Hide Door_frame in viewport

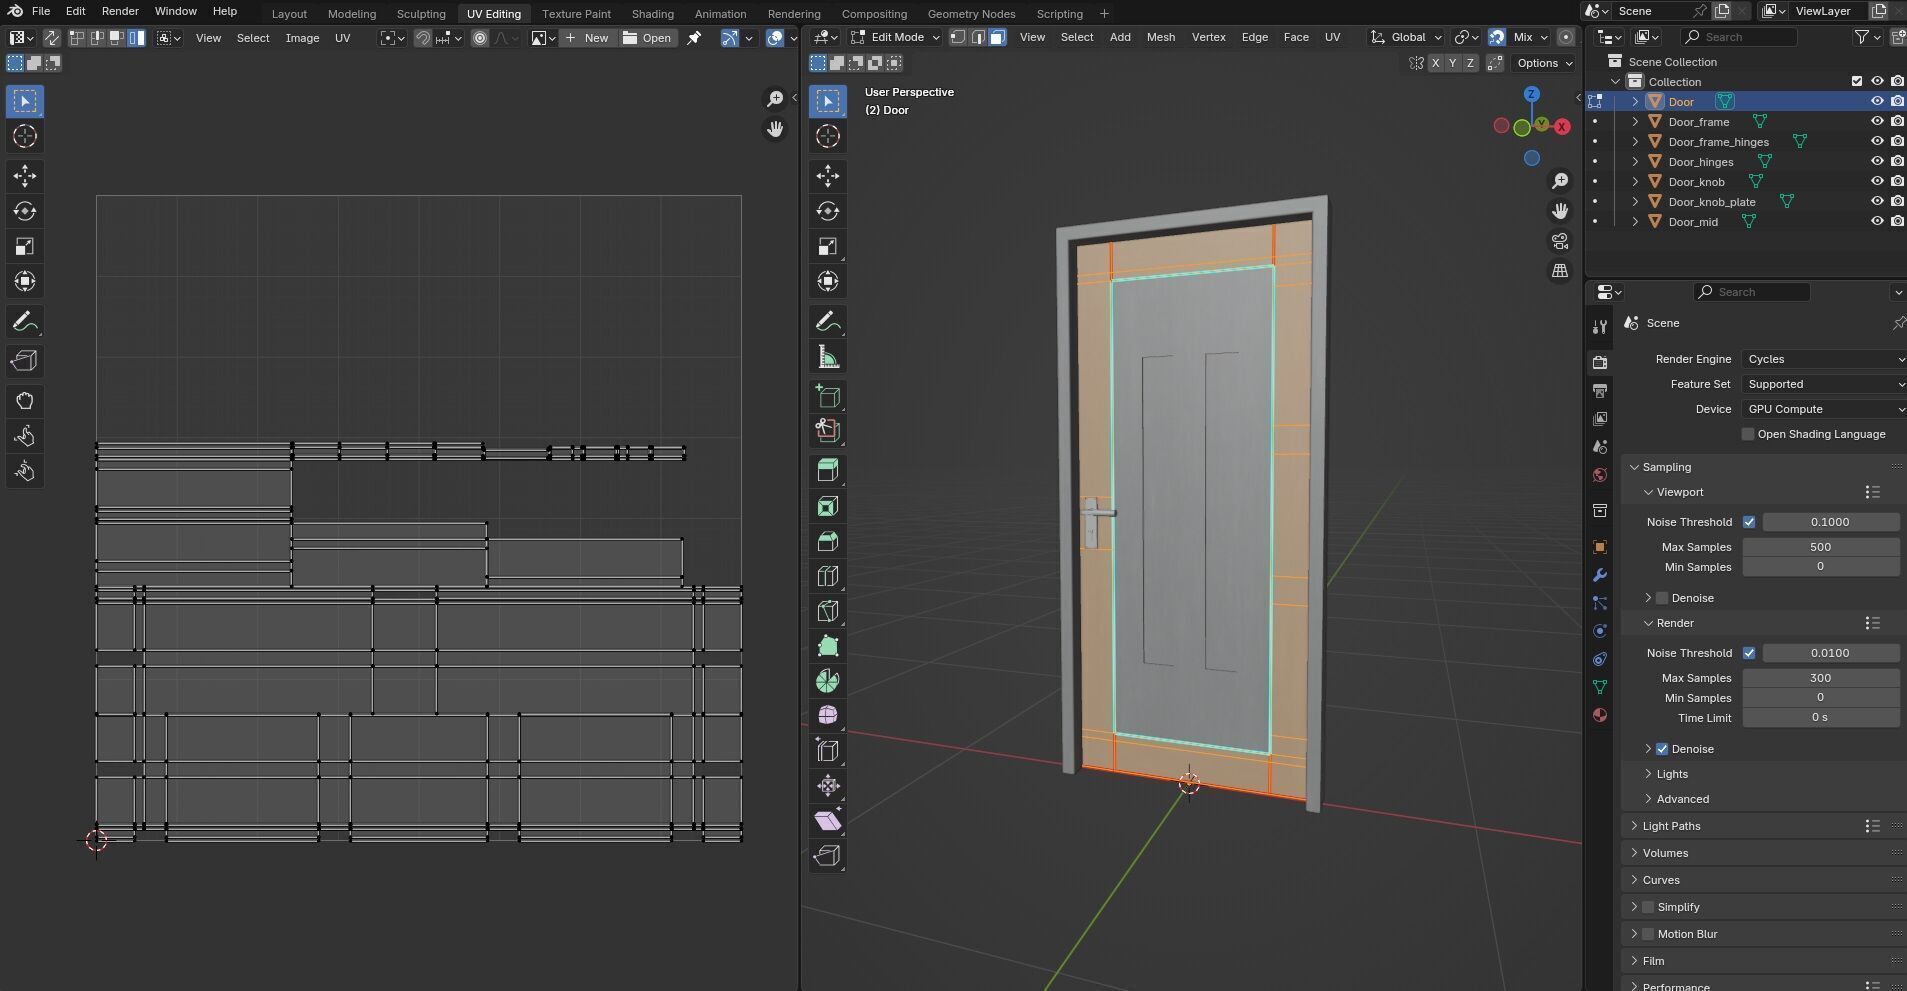click(1877, 121)
